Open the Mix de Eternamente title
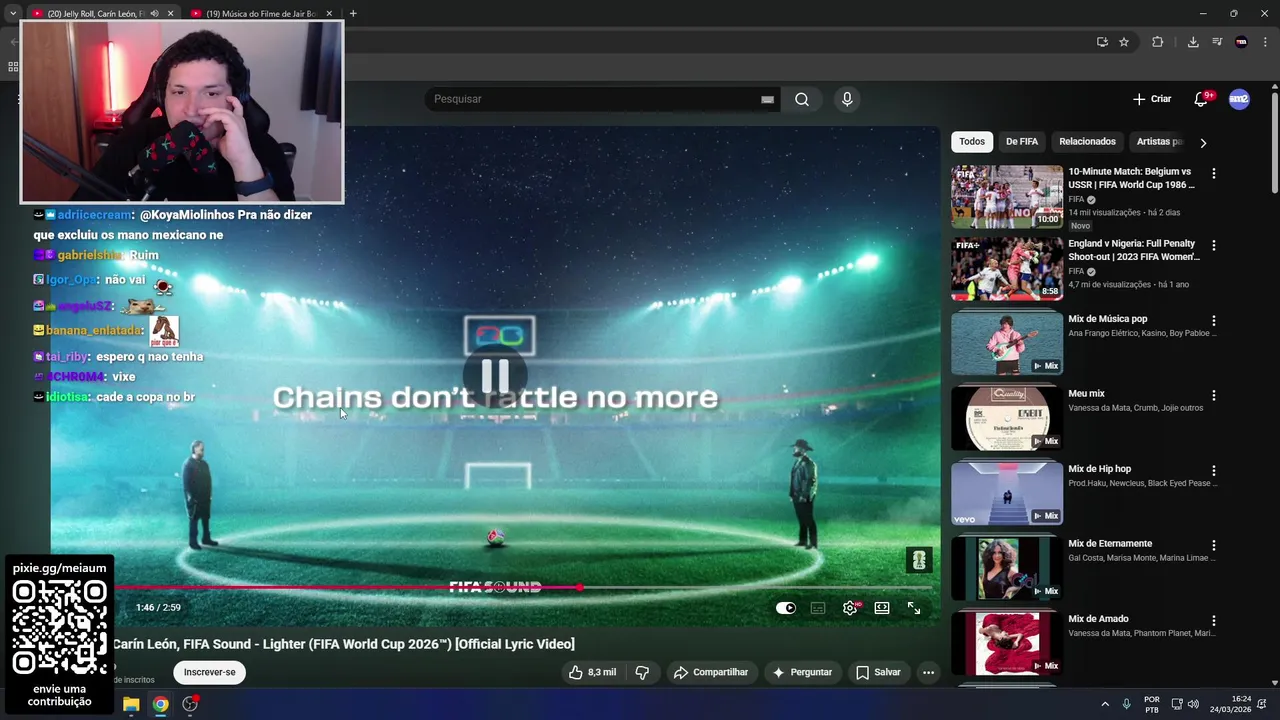This screenshot has width=1280, height=720. pos(1110,544)
